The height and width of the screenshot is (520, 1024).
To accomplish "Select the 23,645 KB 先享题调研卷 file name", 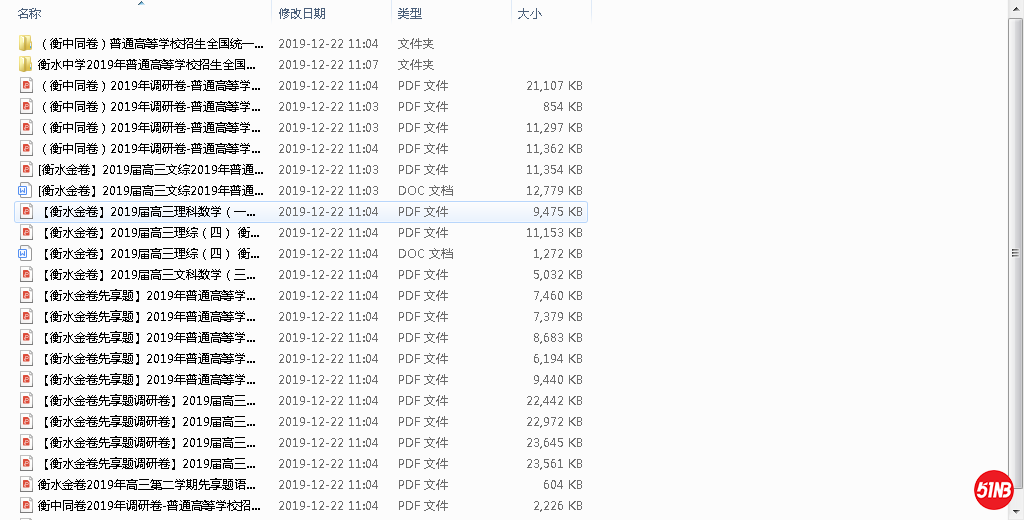I will pos(150,443).
